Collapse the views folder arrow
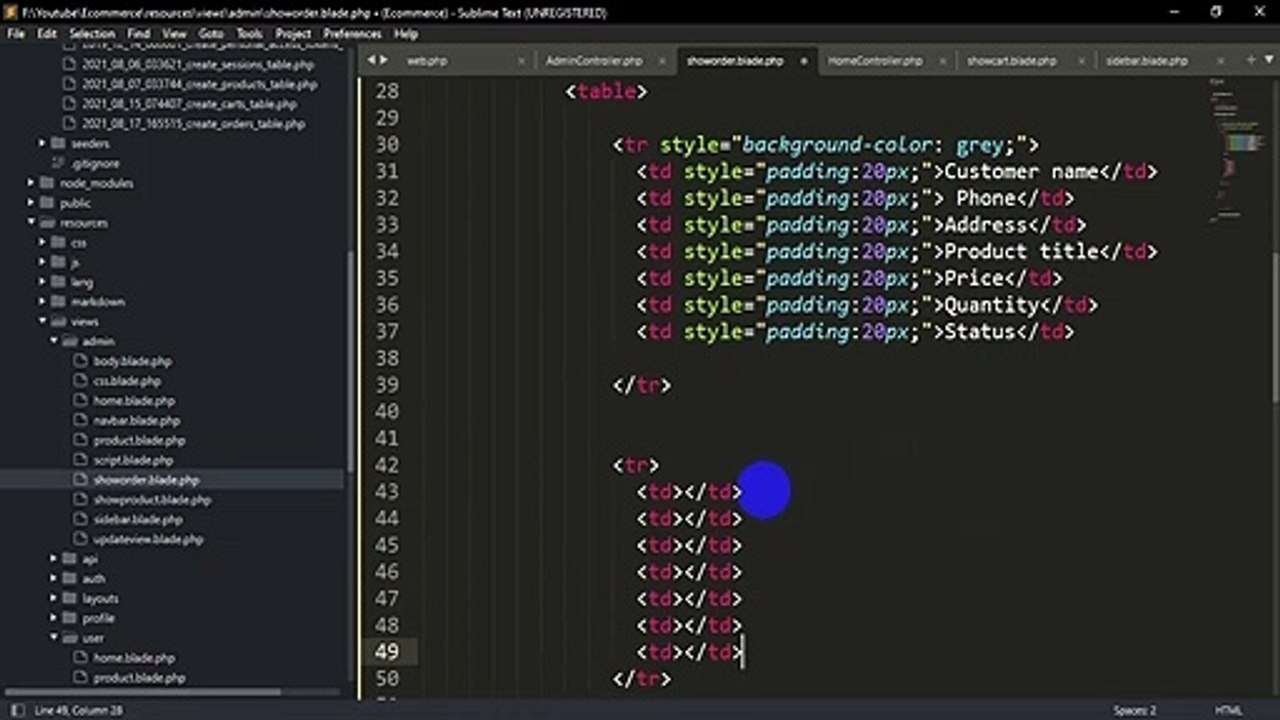The width and height of the screenshot is (1280, 720). tap(42, 322)
